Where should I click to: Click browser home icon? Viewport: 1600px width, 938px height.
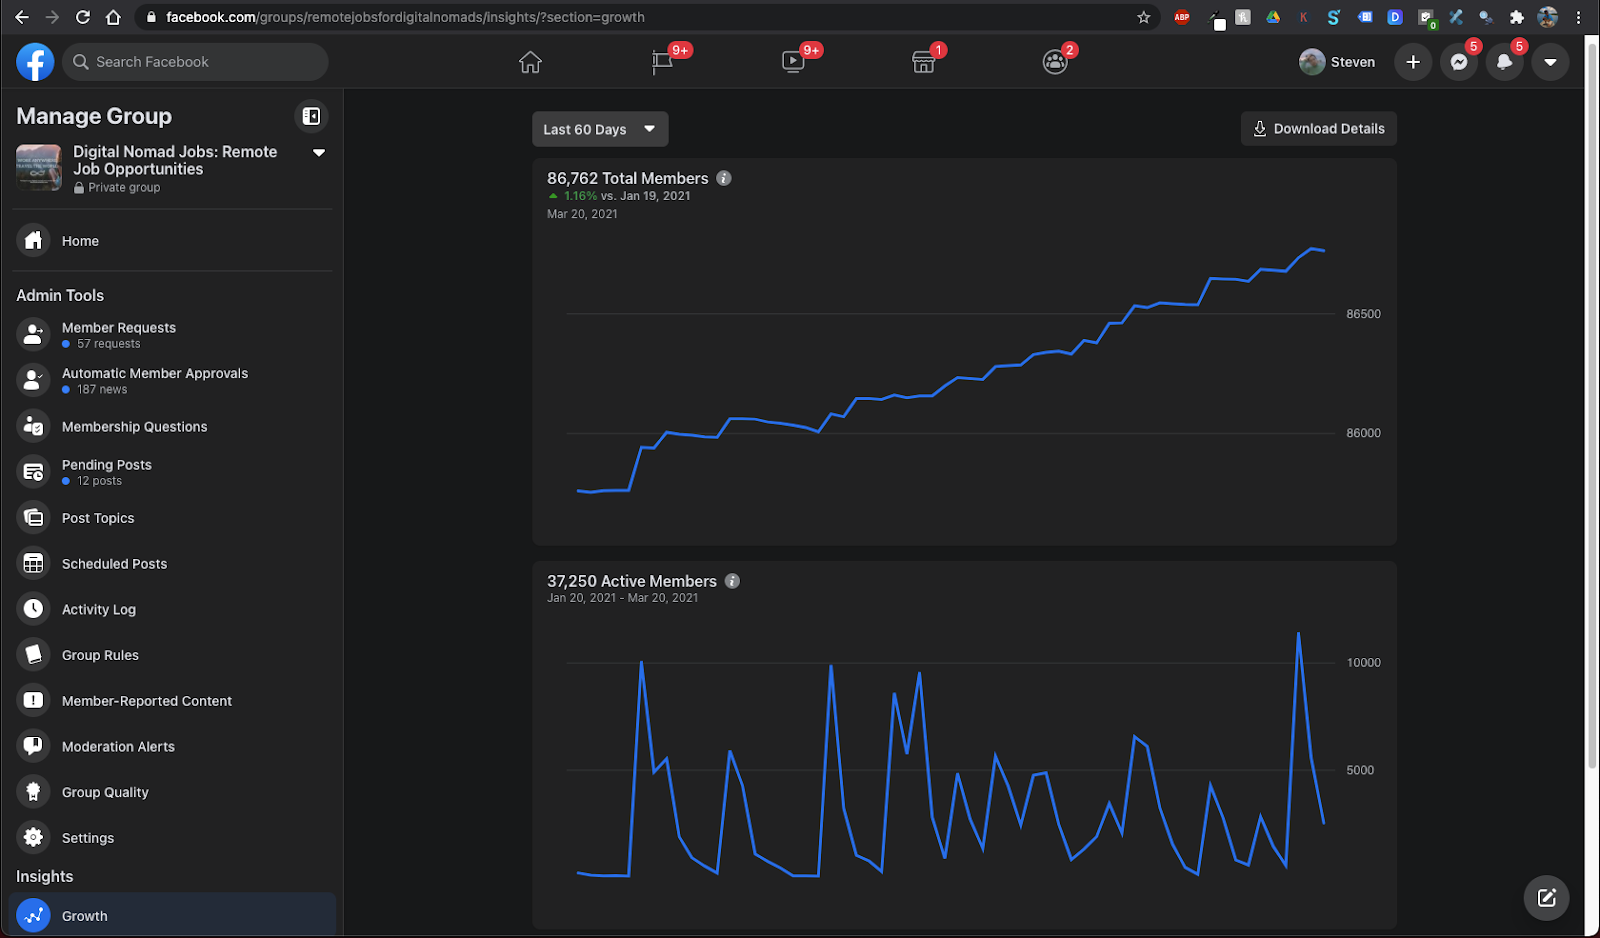click(x=113, y=17)
